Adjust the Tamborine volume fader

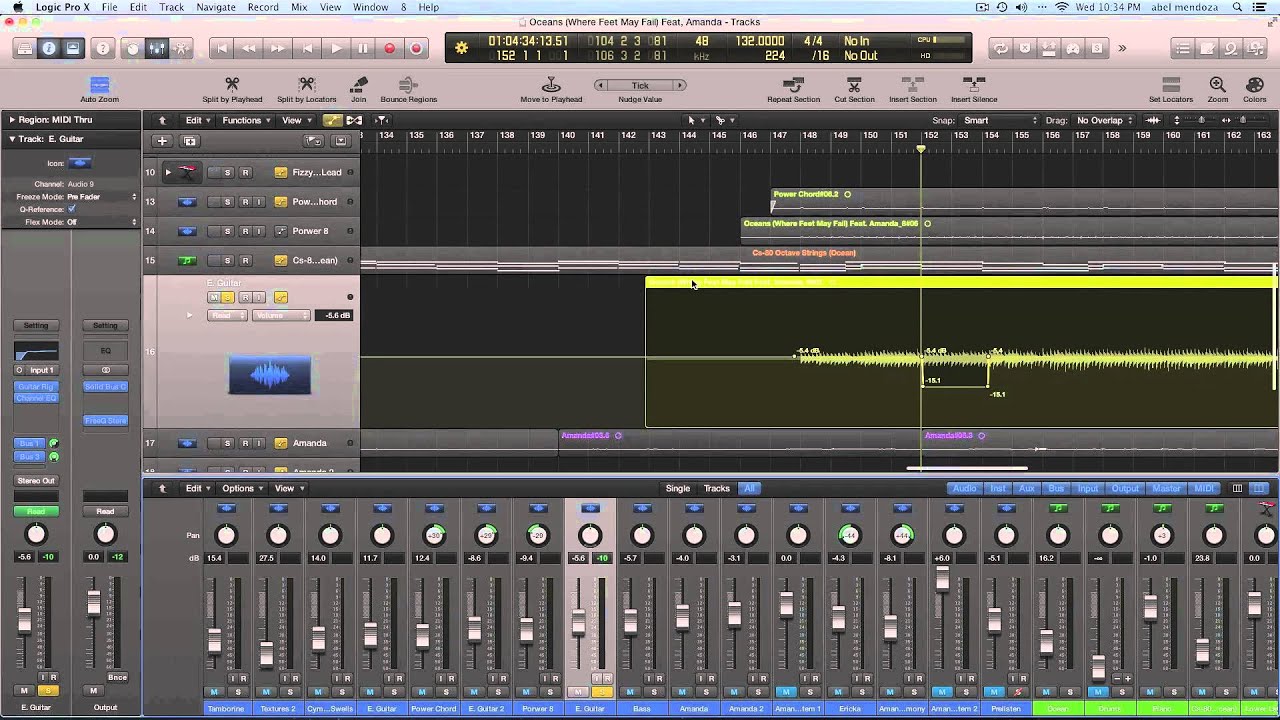pos(214,639)
